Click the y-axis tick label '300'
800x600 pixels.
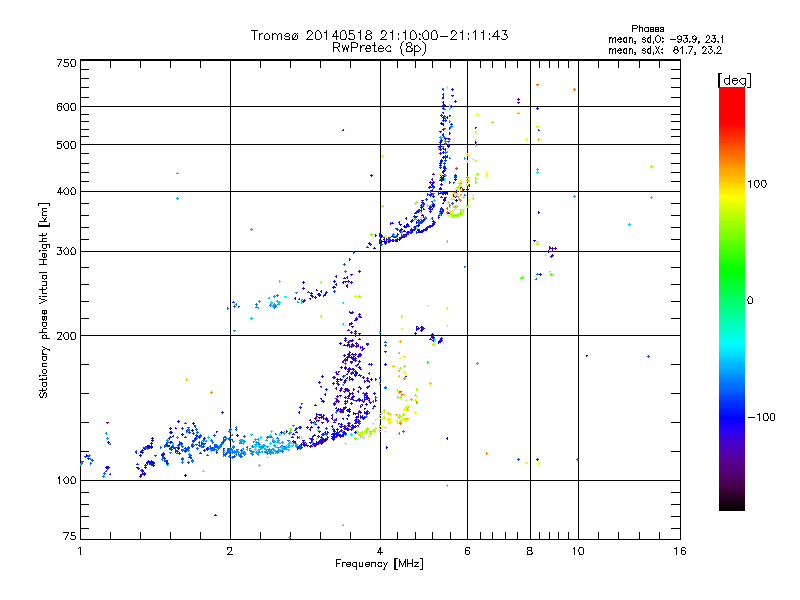coord(66,252)
